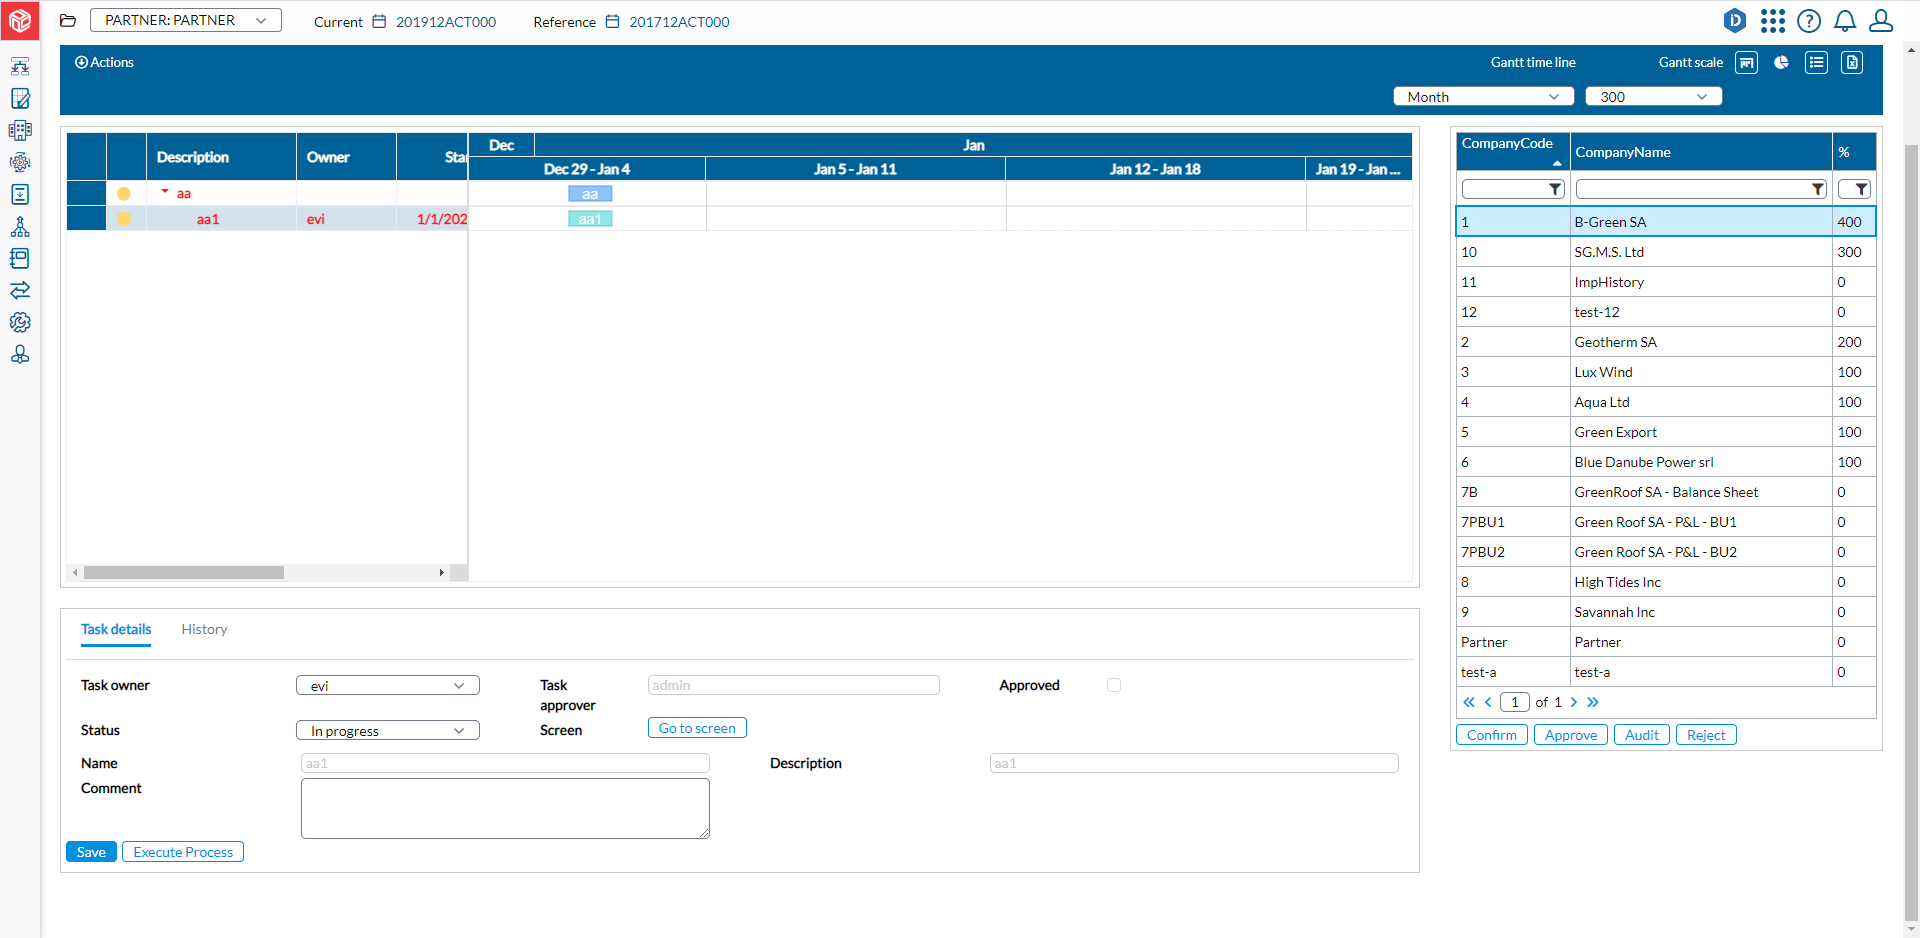Open the Excel export icon
Screen dimensions: 1920x938
pos(1853,62)
